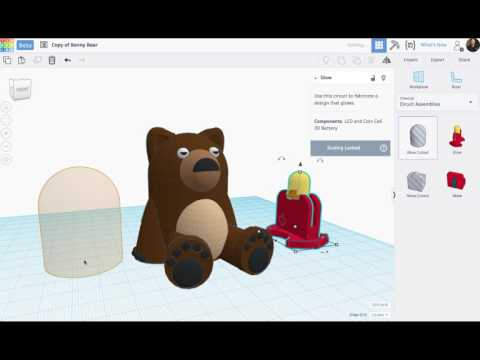
Task: Click the invite collaborator icon
Action: 458,45
